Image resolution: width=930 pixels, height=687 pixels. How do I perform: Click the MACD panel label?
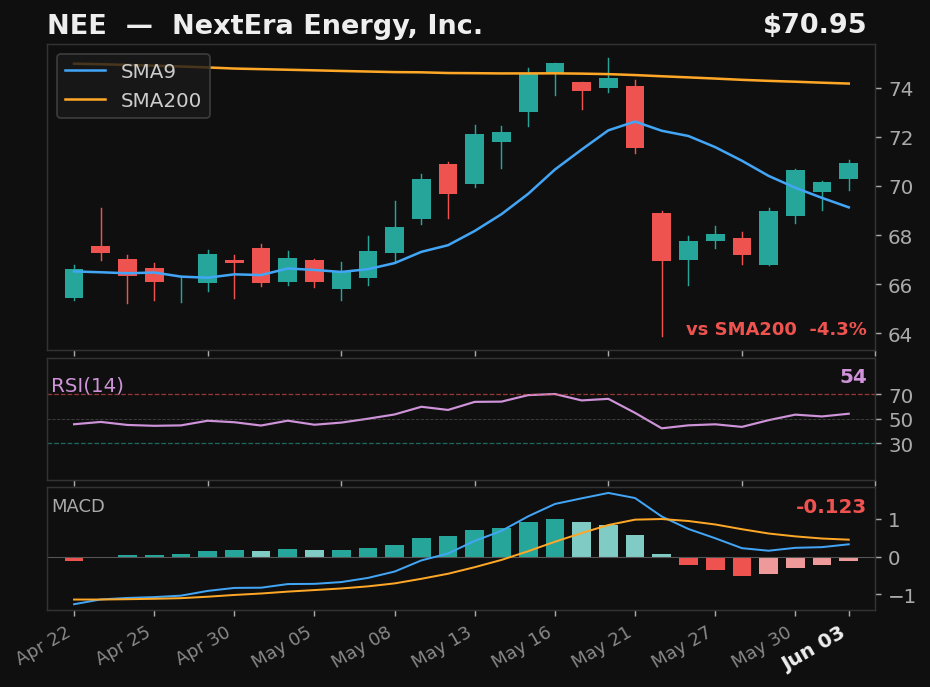point(78,506)
